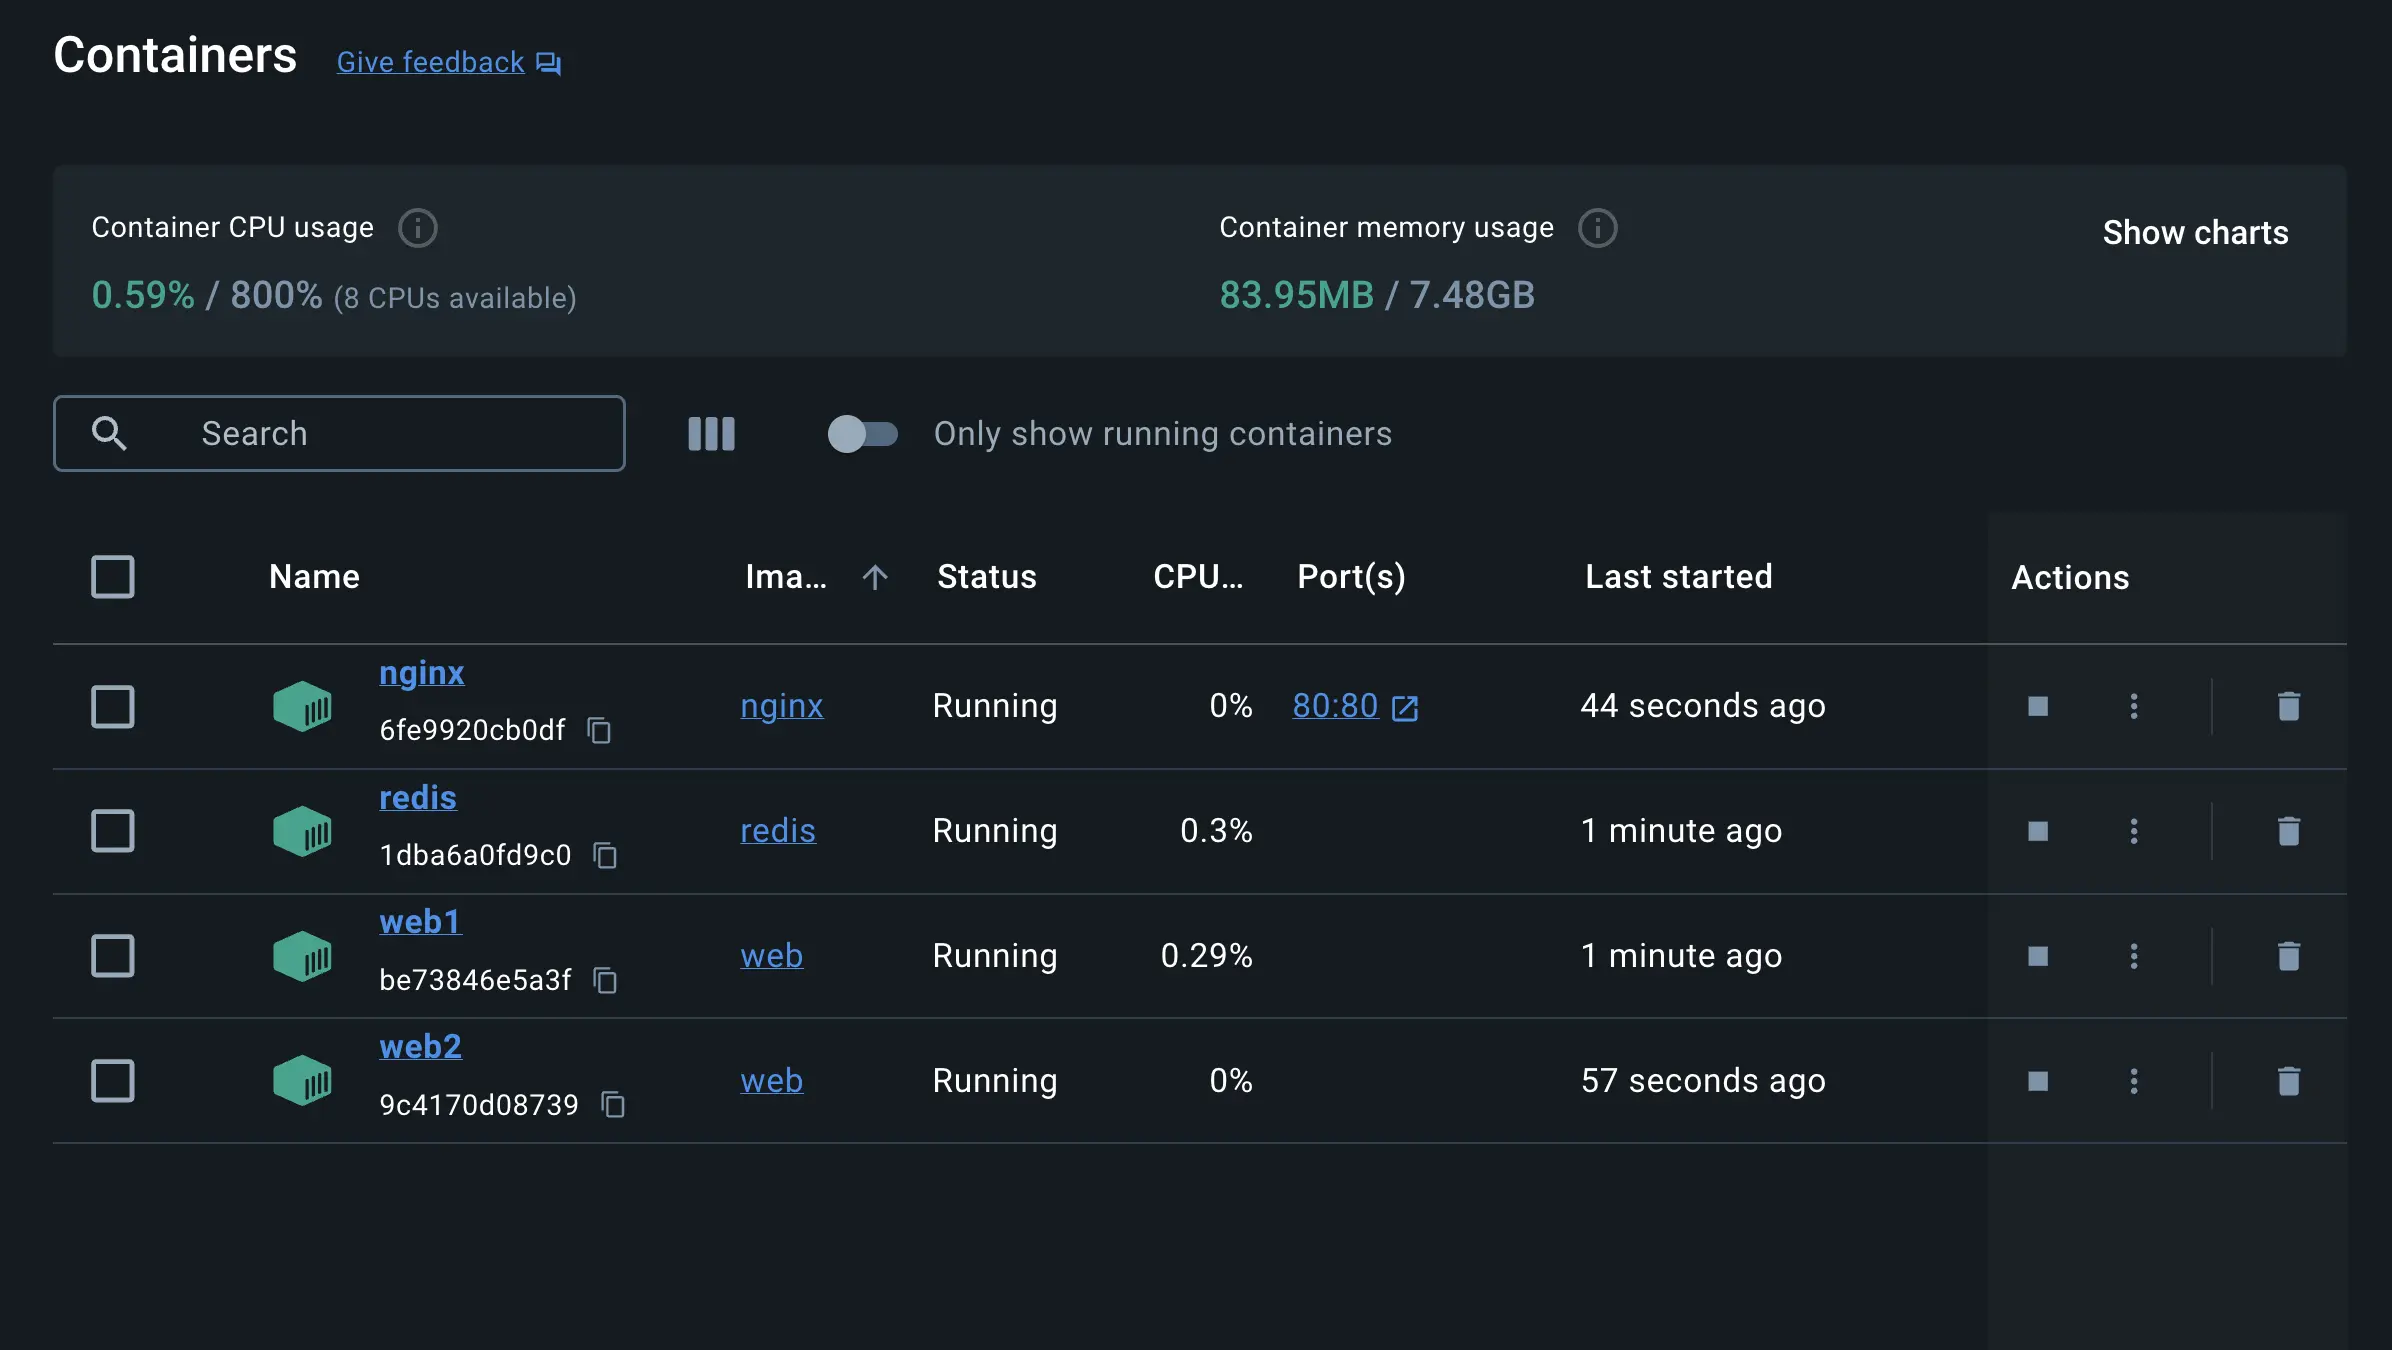The image size is (2392, 1350).
Task: Click the delete icon for web2
Action: click(x=2288, y=1081)
